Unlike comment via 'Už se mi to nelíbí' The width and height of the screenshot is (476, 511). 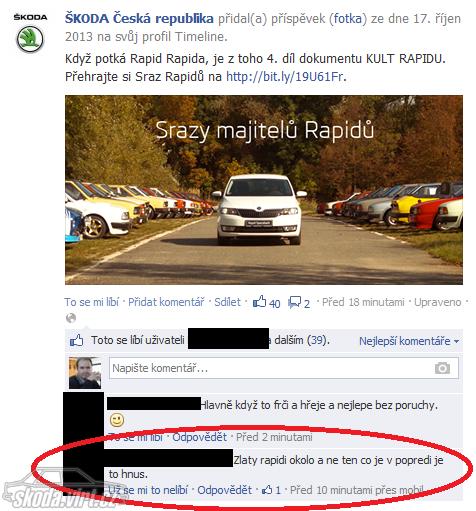point(148,490)
